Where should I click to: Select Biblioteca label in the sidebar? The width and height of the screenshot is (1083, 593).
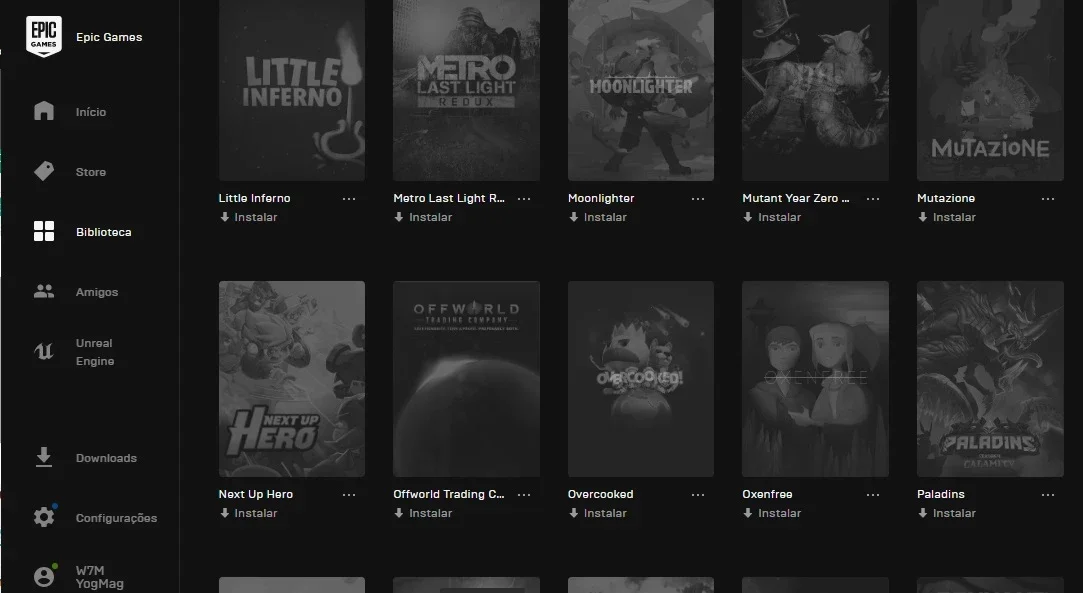pyautogui.click(x=104, y=232)
